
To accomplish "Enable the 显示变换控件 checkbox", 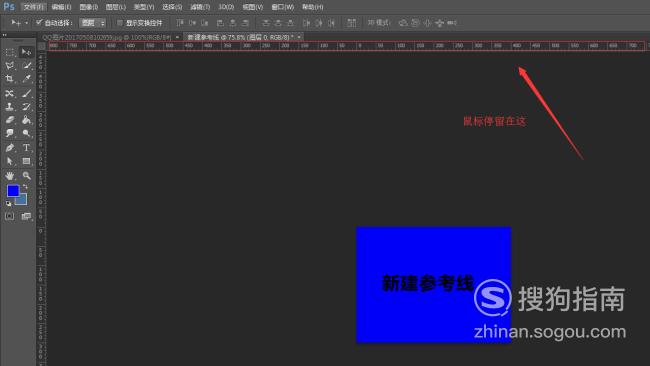I will click(120, 23).
